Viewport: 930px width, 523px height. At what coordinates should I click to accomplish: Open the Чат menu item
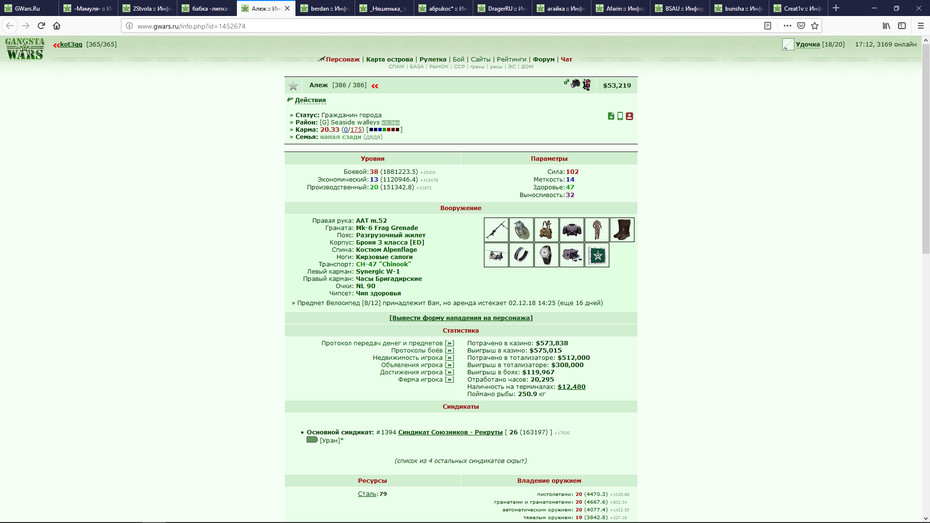pos(566,59)
